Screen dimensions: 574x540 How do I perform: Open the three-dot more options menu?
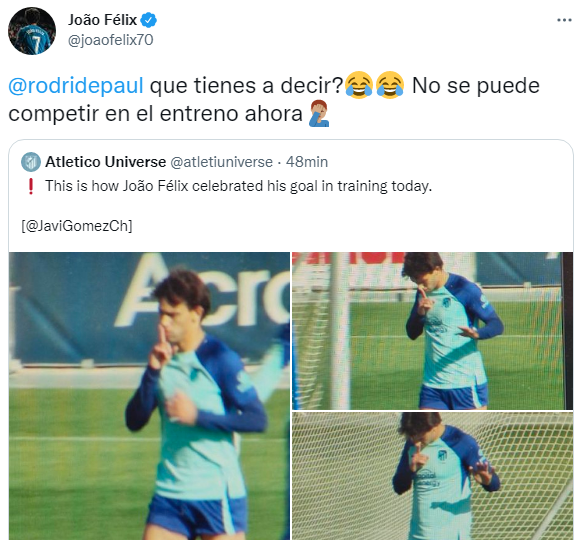[564, 20]
